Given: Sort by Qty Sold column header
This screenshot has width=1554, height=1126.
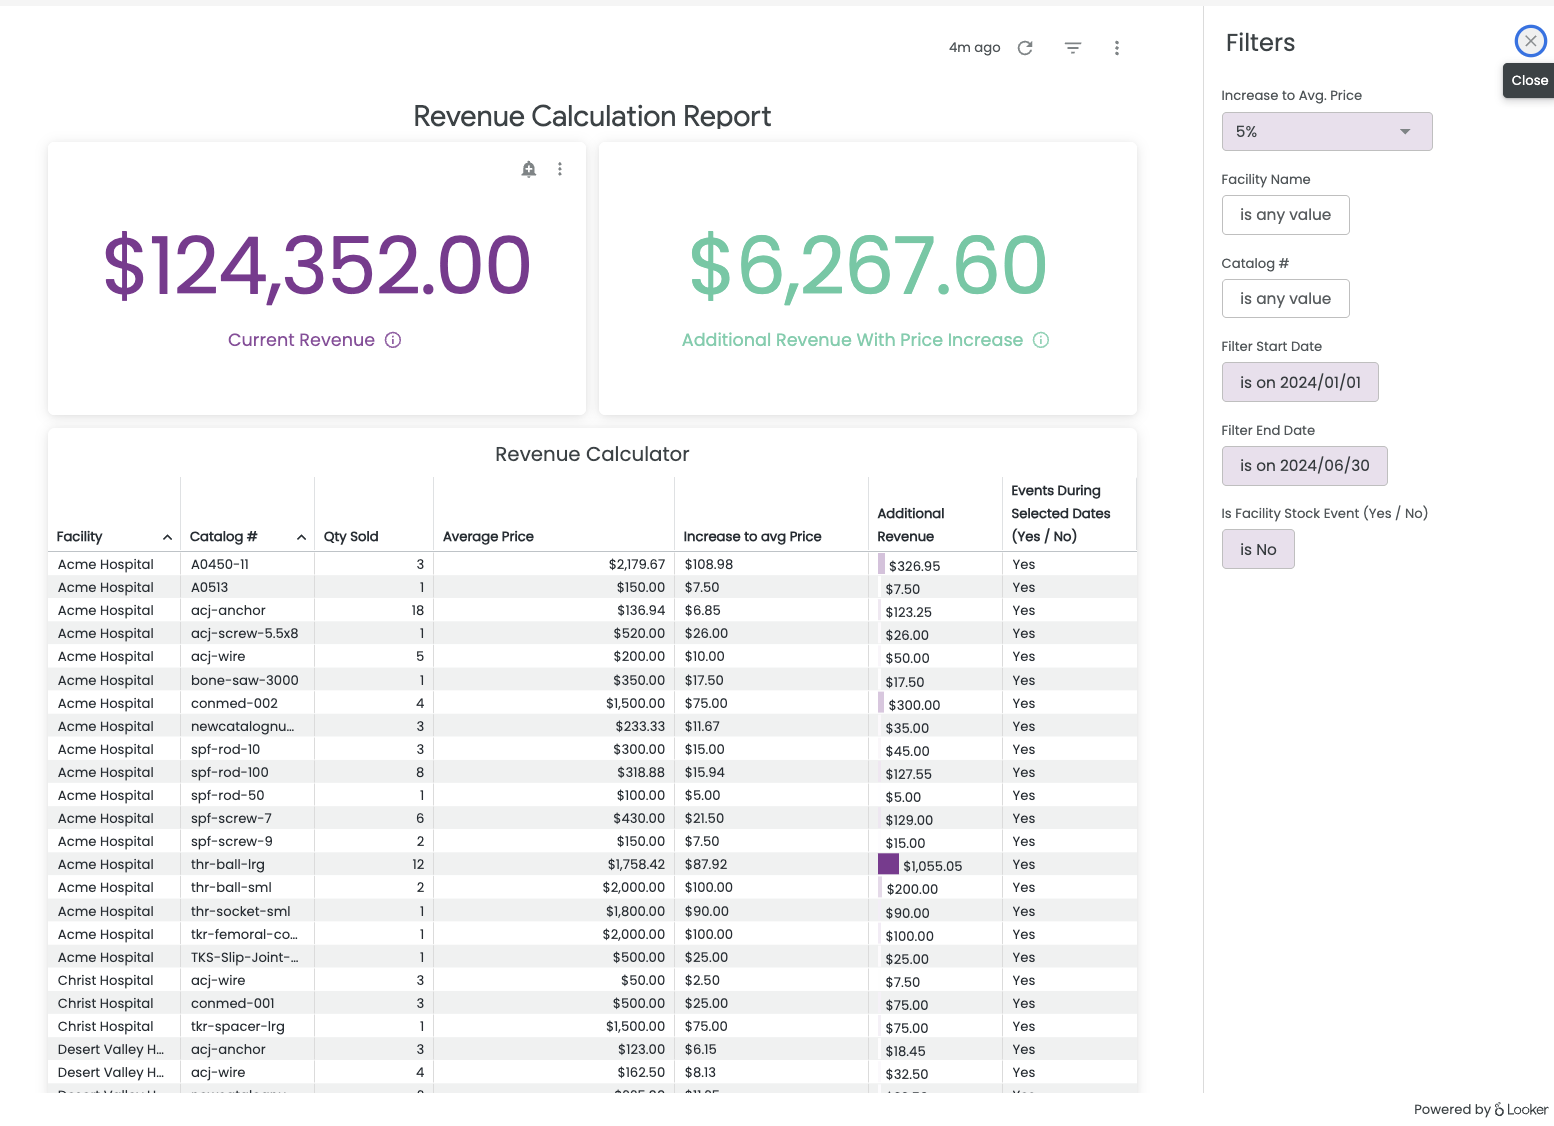Looking at the screenshot, I should (x=351, y=537).
